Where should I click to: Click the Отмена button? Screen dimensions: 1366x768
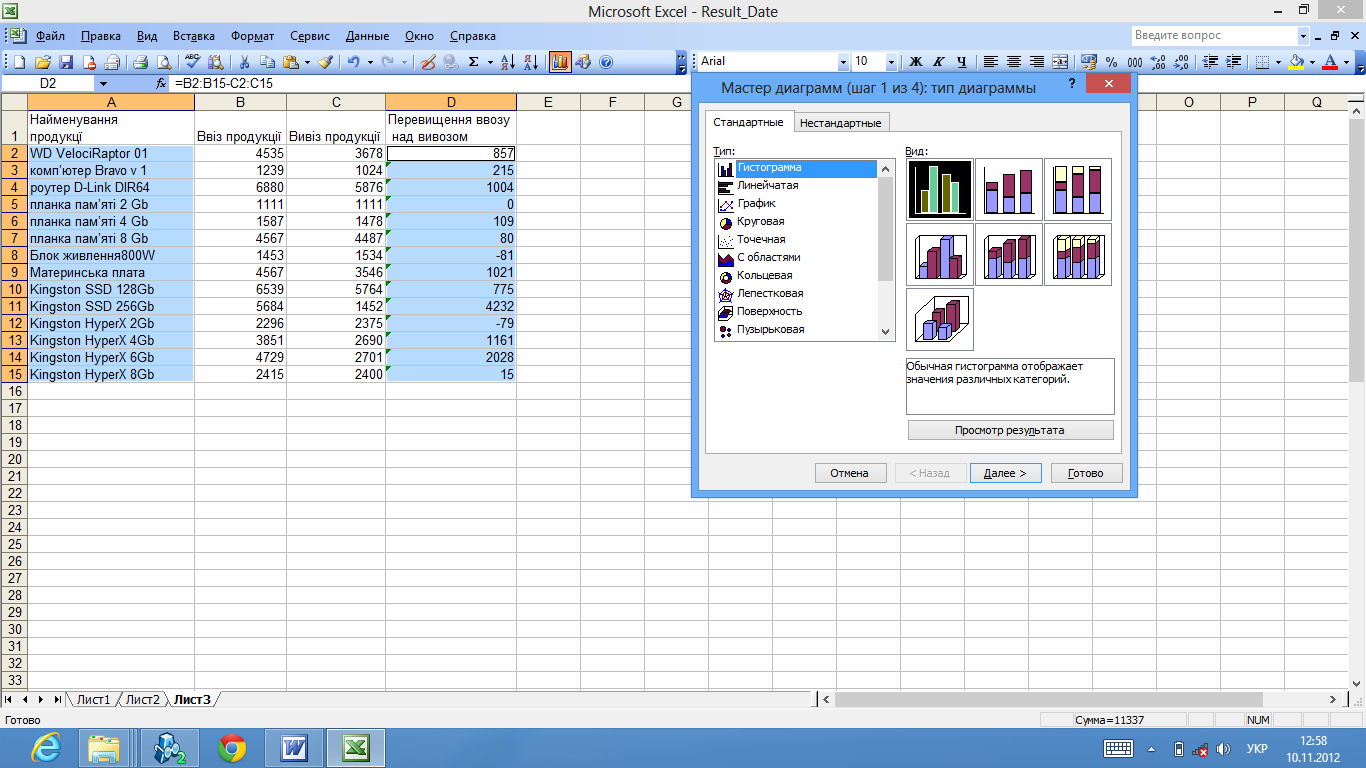849,473
